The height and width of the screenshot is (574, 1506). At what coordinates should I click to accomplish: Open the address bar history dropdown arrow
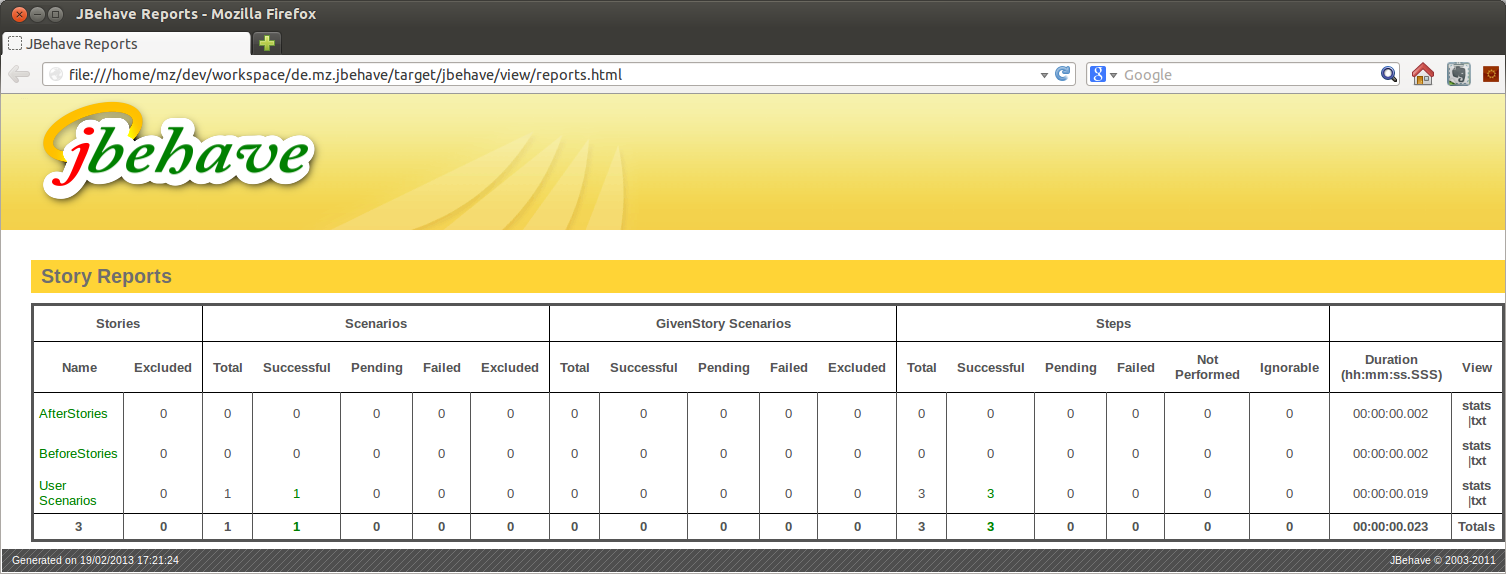1044,75
